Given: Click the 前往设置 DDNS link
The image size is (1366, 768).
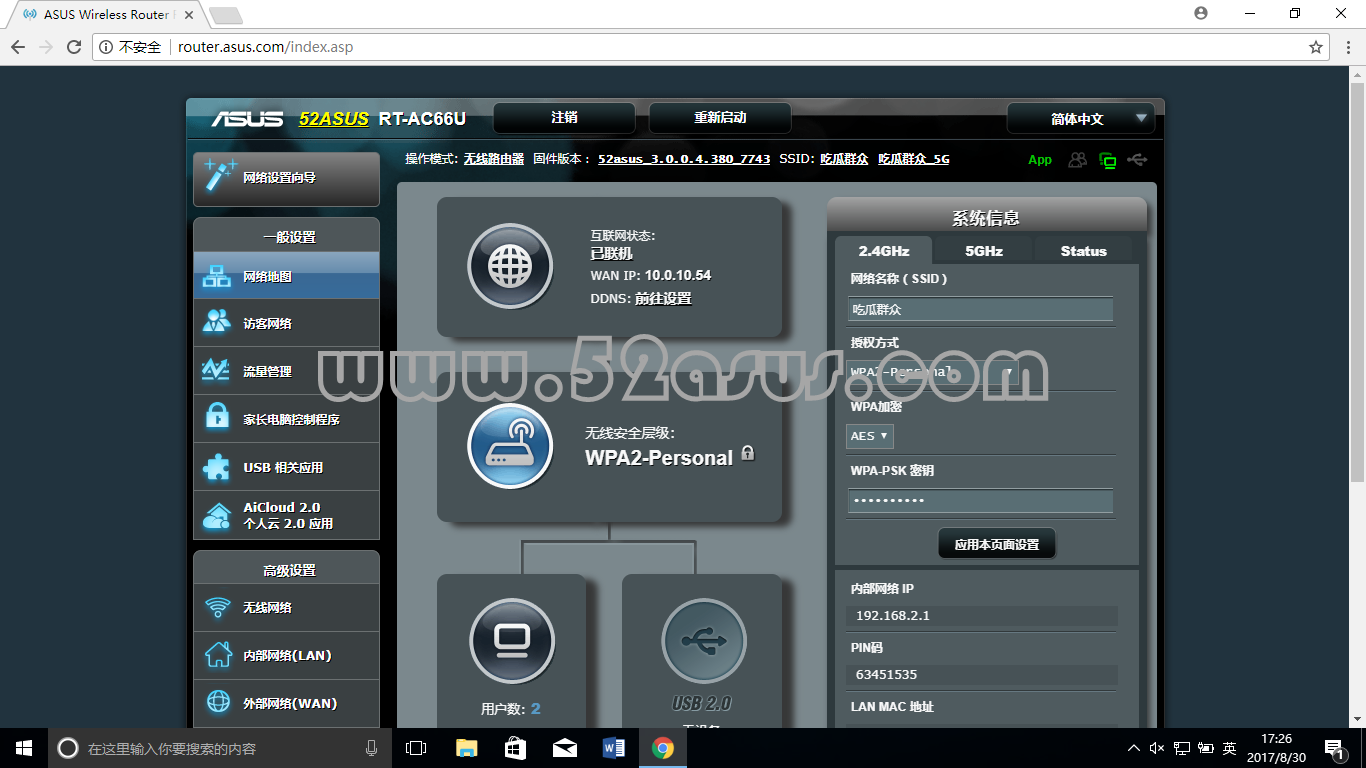Looking at the screenshot, I should click(x=663, y=298).
